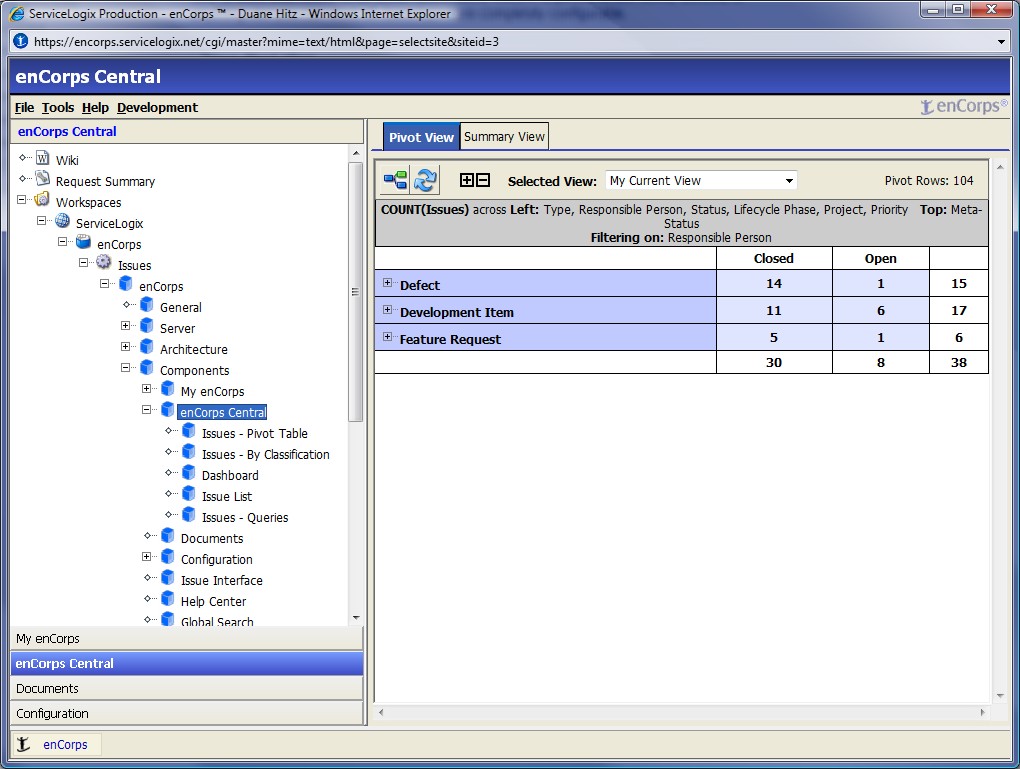The width and height of the screenshot is (1020, 769).
Task: Click the Request Summary icon
Action: [x=43, y=178]
